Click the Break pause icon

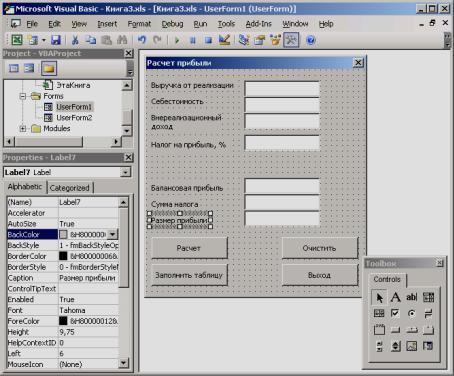193,40
